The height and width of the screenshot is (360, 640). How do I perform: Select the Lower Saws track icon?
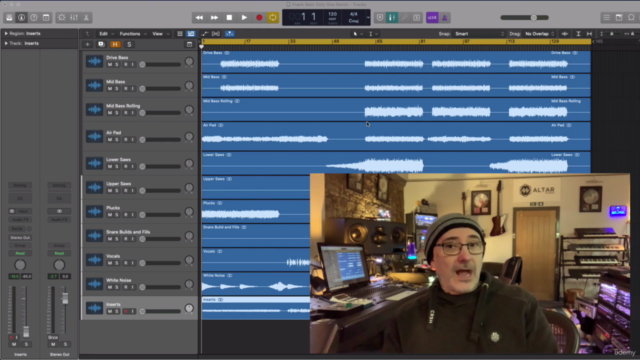(x=94, y=164)
